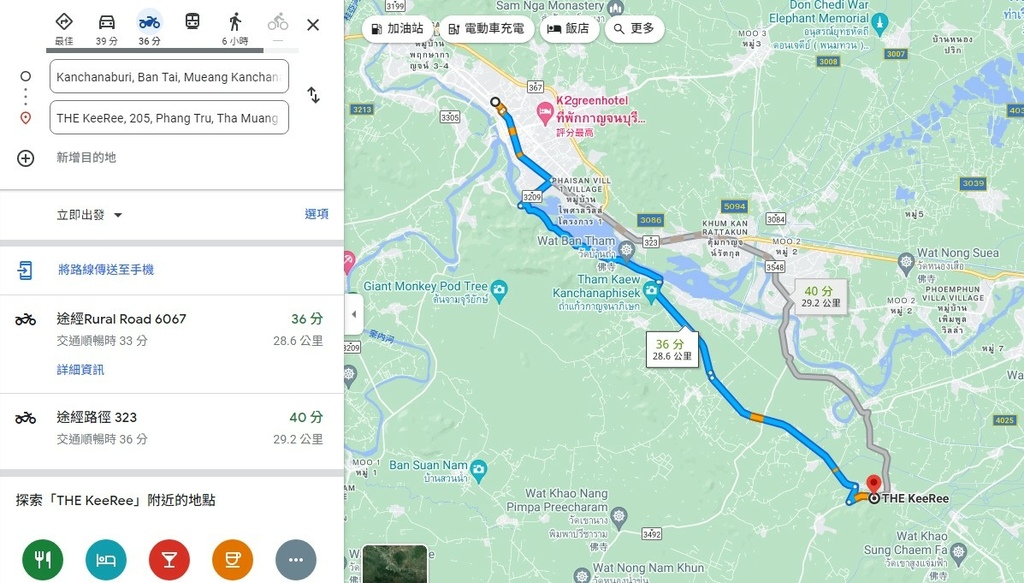Show nearby bars with cocktail icon

point(169,559)
